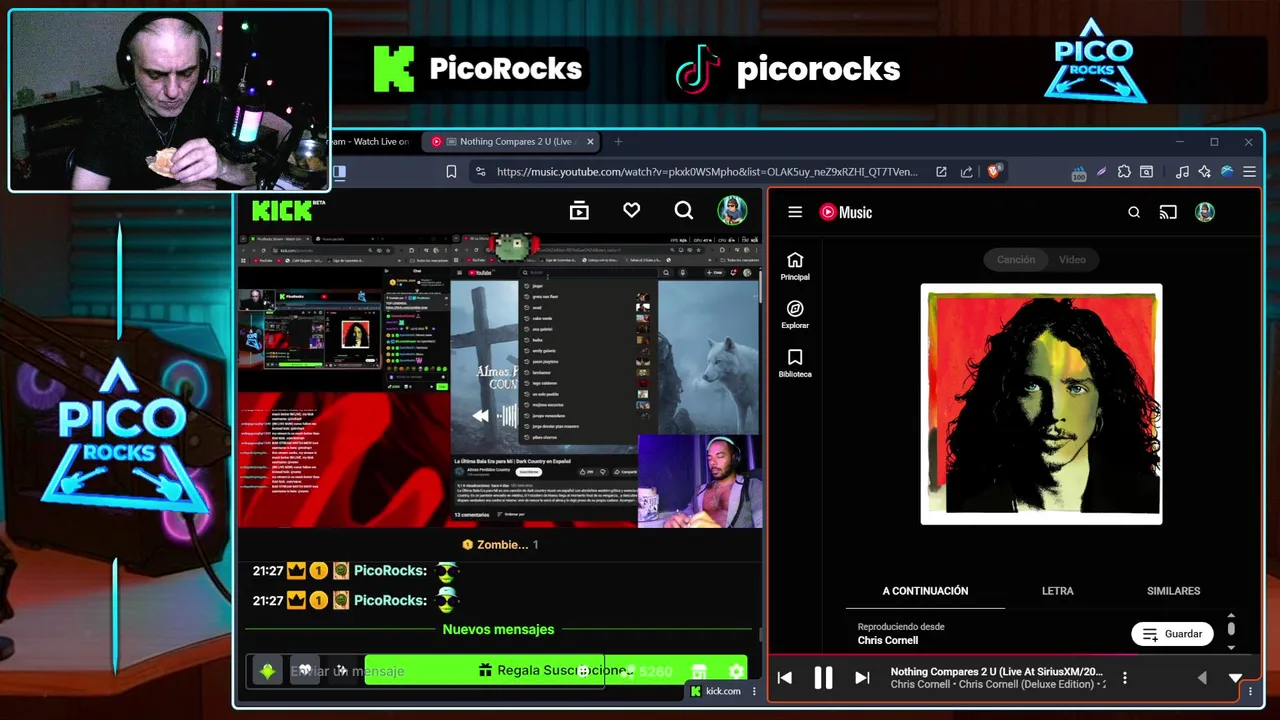Switch to LETRA tab
The height and width of the screenshot is (720, 1280).
1057,591
